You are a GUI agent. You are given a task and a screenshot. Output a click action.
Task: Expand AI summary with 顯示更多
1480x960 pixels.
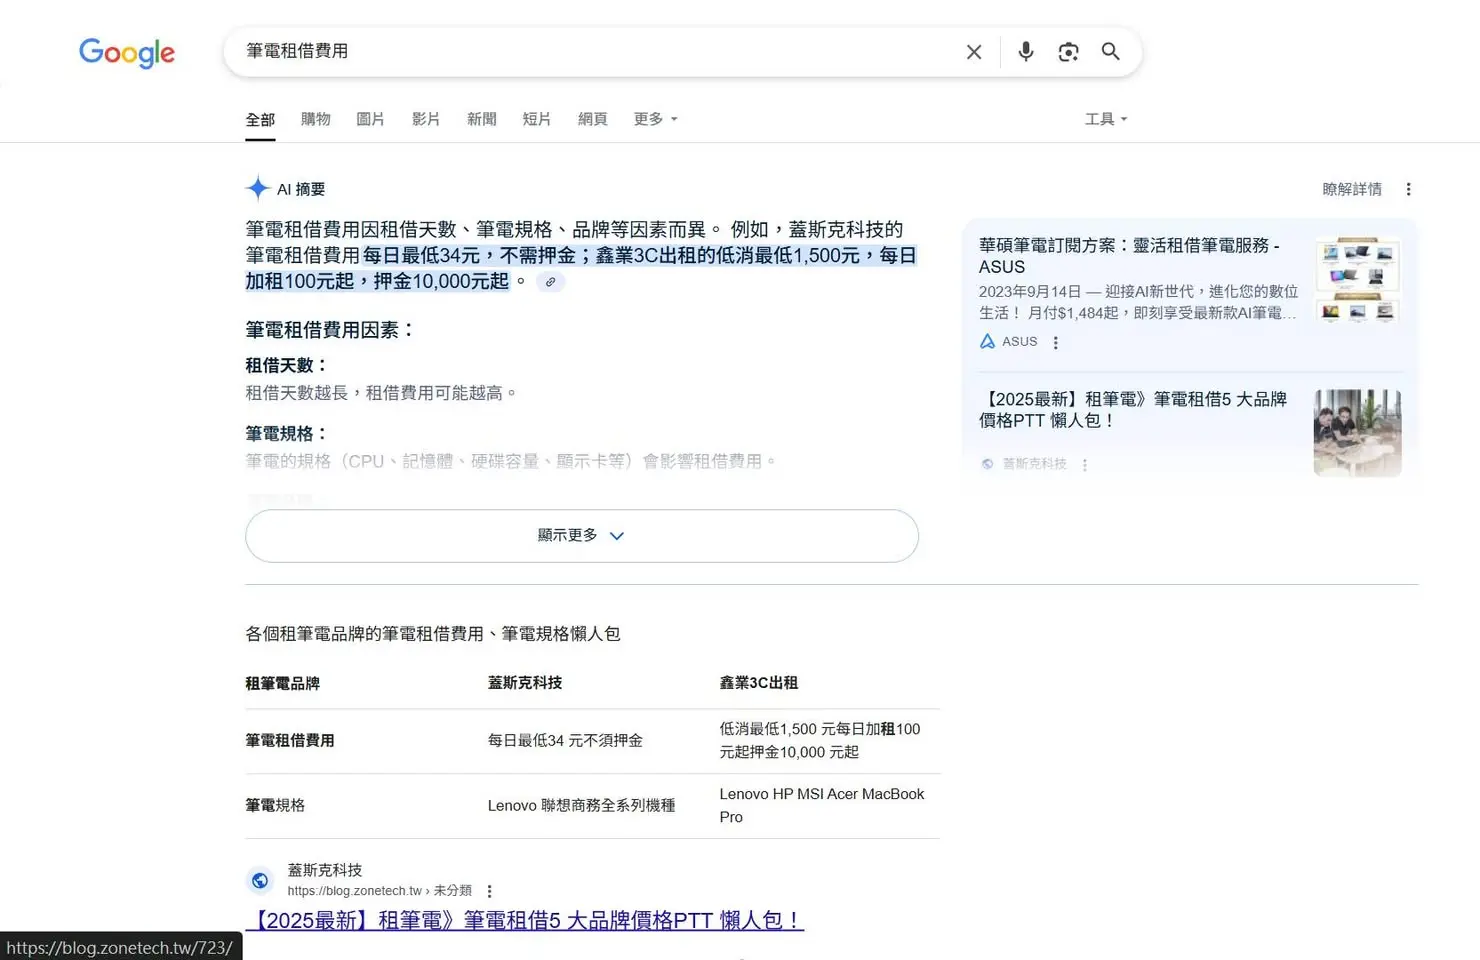pyautogui.click(x=581, y=536)
